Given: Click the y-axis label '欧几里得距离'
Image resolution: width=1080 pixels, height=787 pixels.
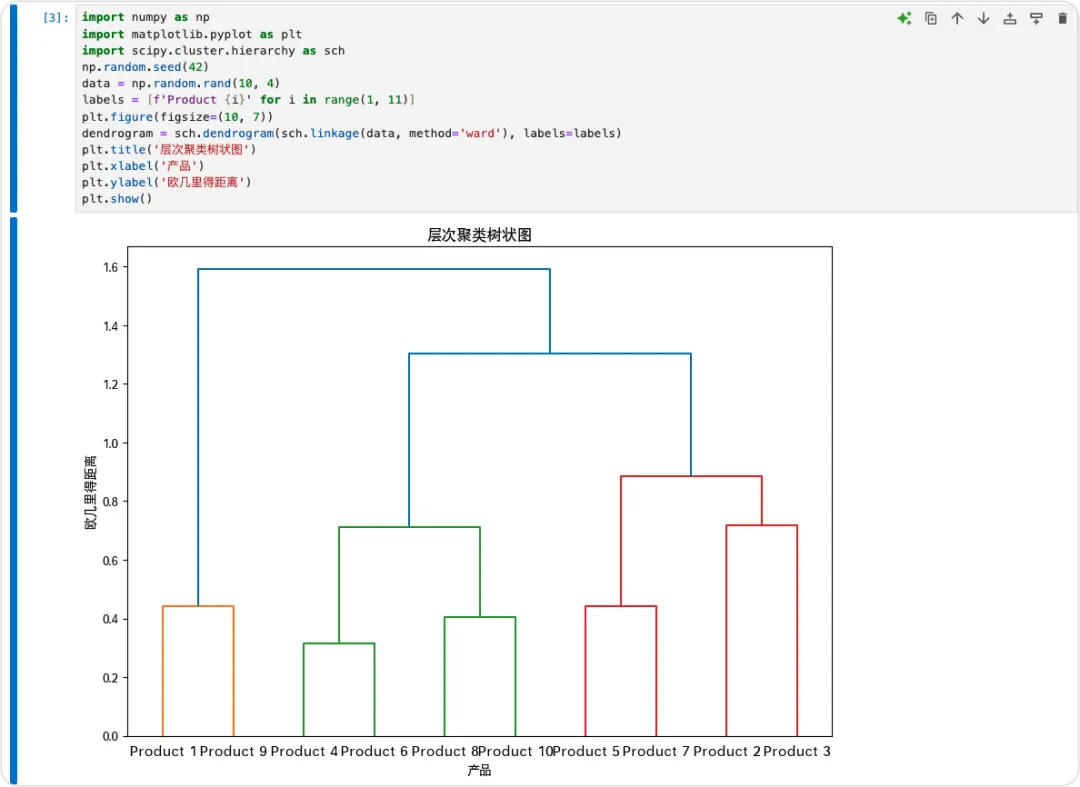Looking at the screenshot, I should pos(90,492).
